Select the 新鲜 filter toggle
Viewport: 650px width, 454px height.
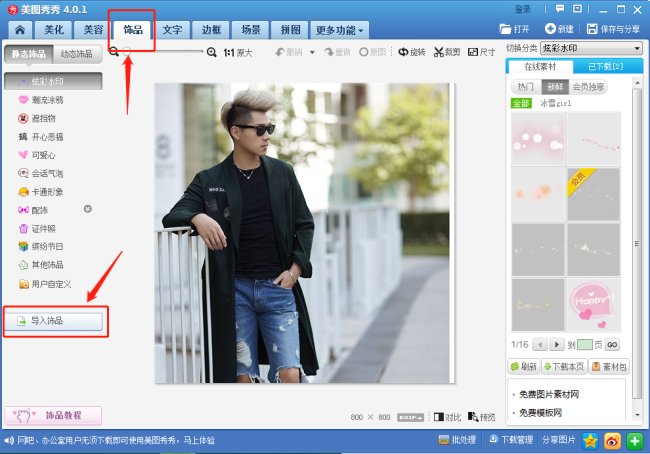(555, 87)
